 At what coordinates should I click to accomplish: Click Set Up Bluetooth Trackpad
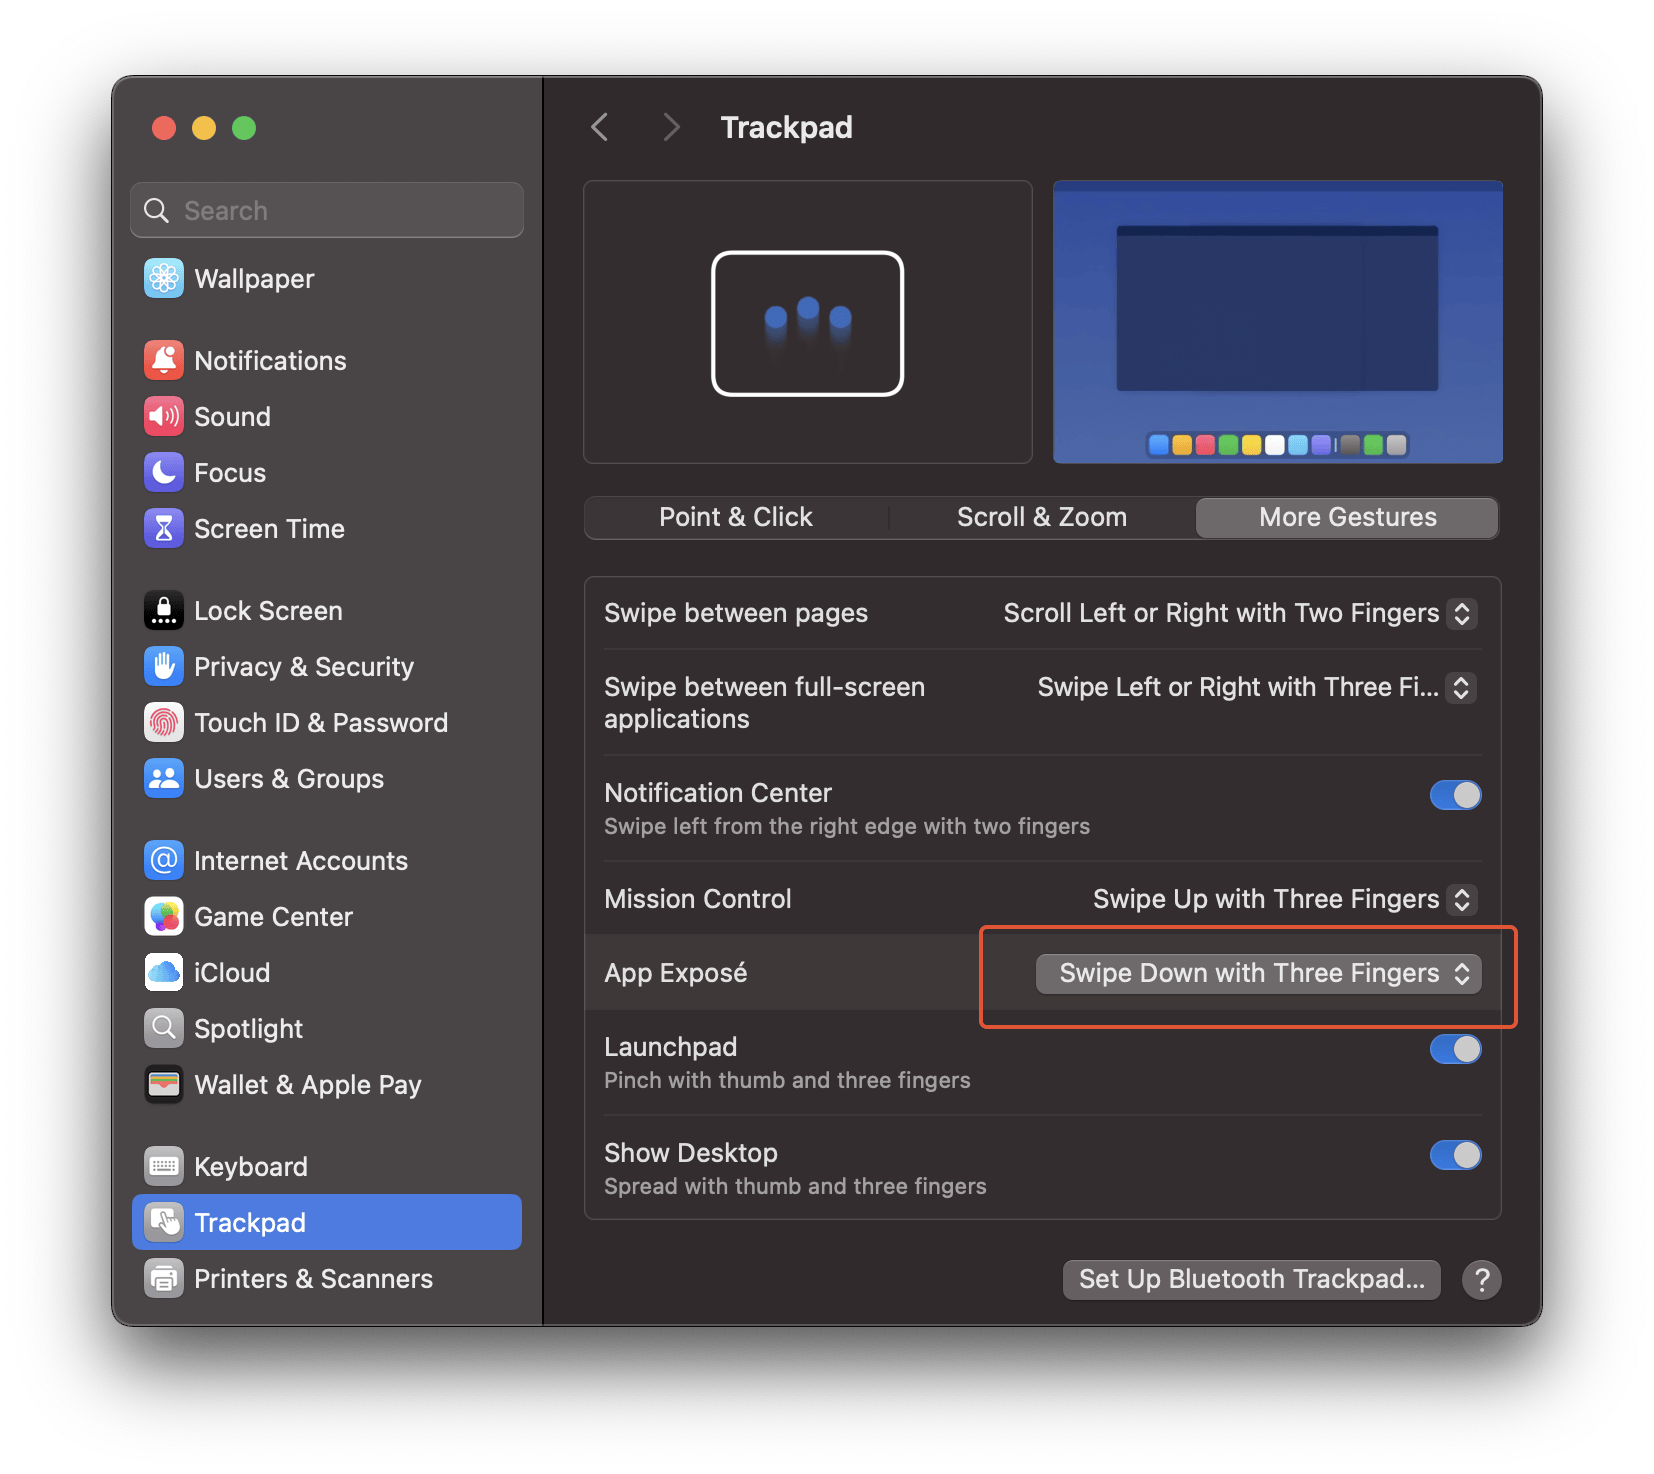point(1250,1279)
